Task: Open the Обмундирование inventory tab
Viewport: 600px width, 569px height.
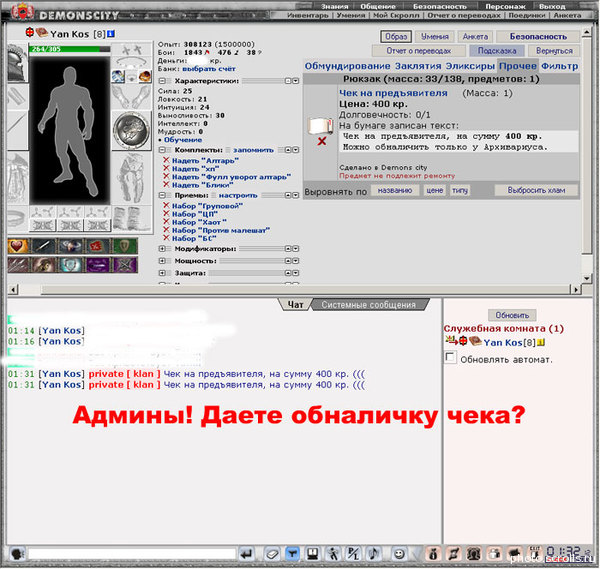Action: [347, 66]
